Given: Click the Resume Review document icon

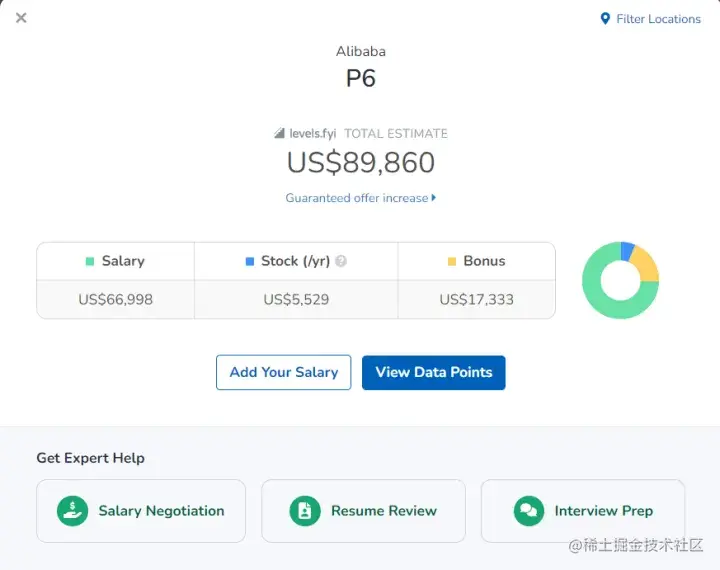Looking at the screenshot, I should [x=305, y=511].
